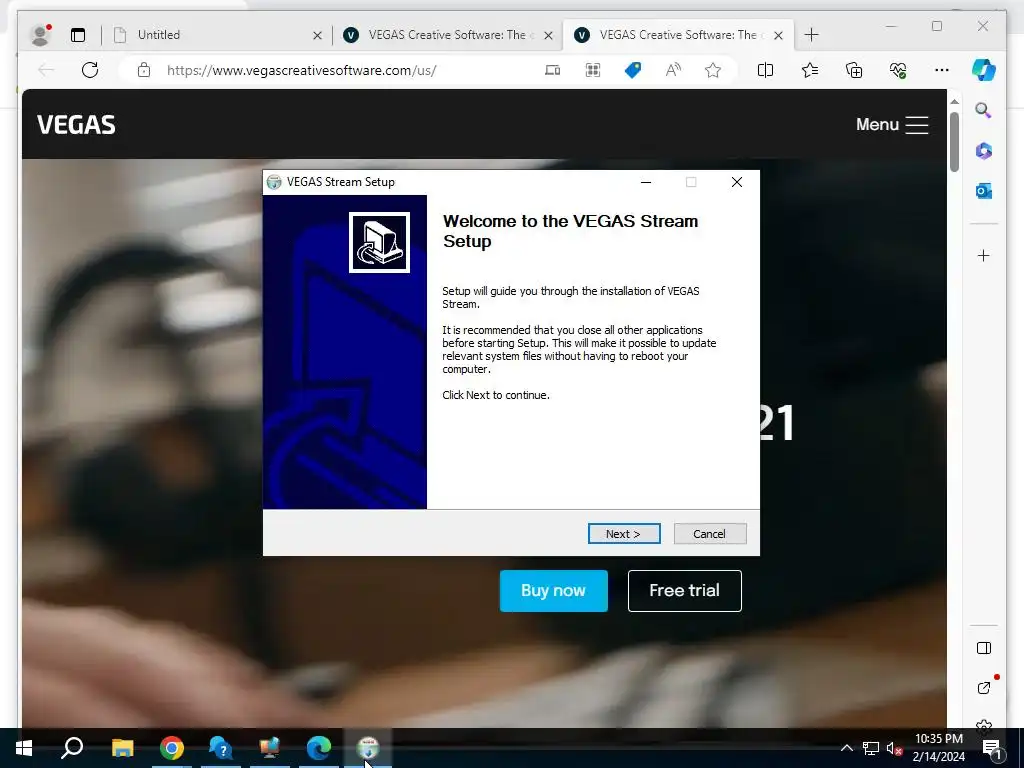Close the Untitled tab
The image size is (1024, 768).
click(317, 35)
